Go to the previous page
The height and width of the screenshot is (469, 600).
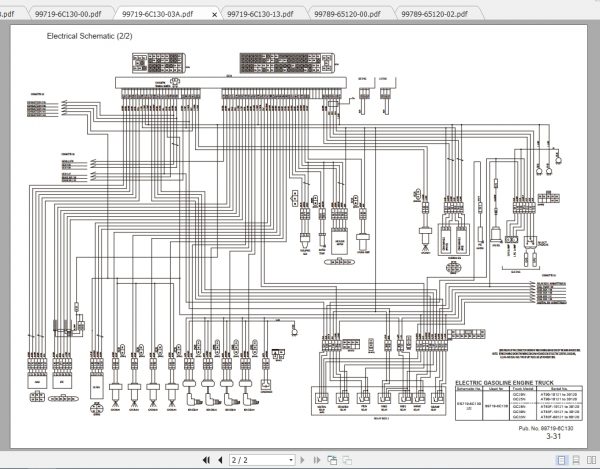pyautogui.click(x=220, y=460)
